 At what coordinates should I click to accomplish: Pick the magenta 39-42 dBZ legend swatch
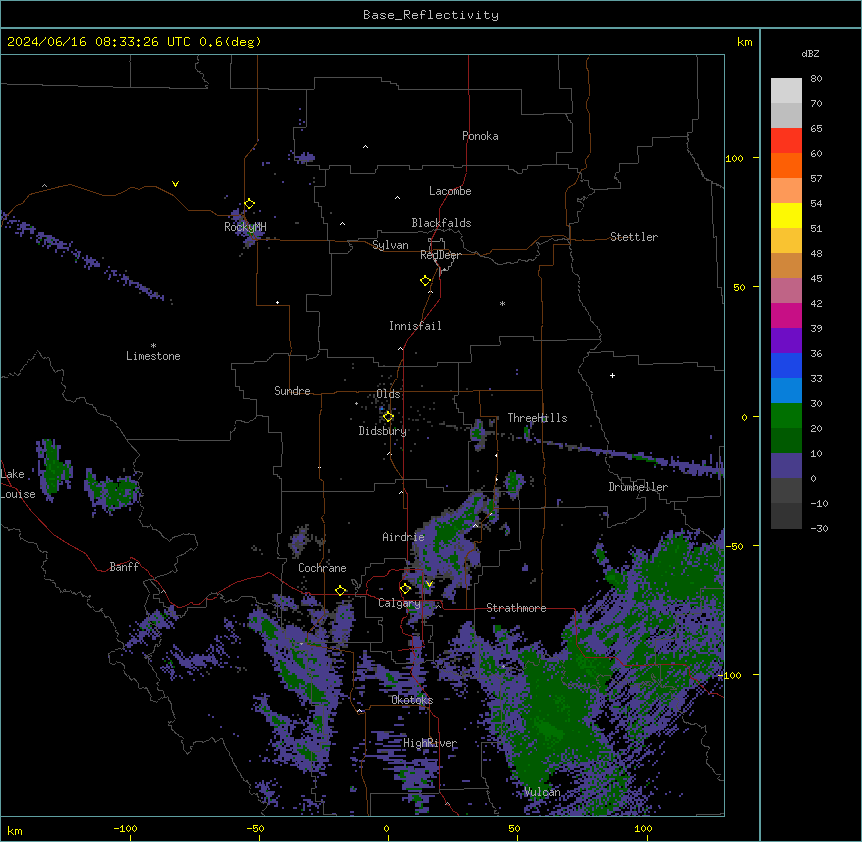pos(786,315)
